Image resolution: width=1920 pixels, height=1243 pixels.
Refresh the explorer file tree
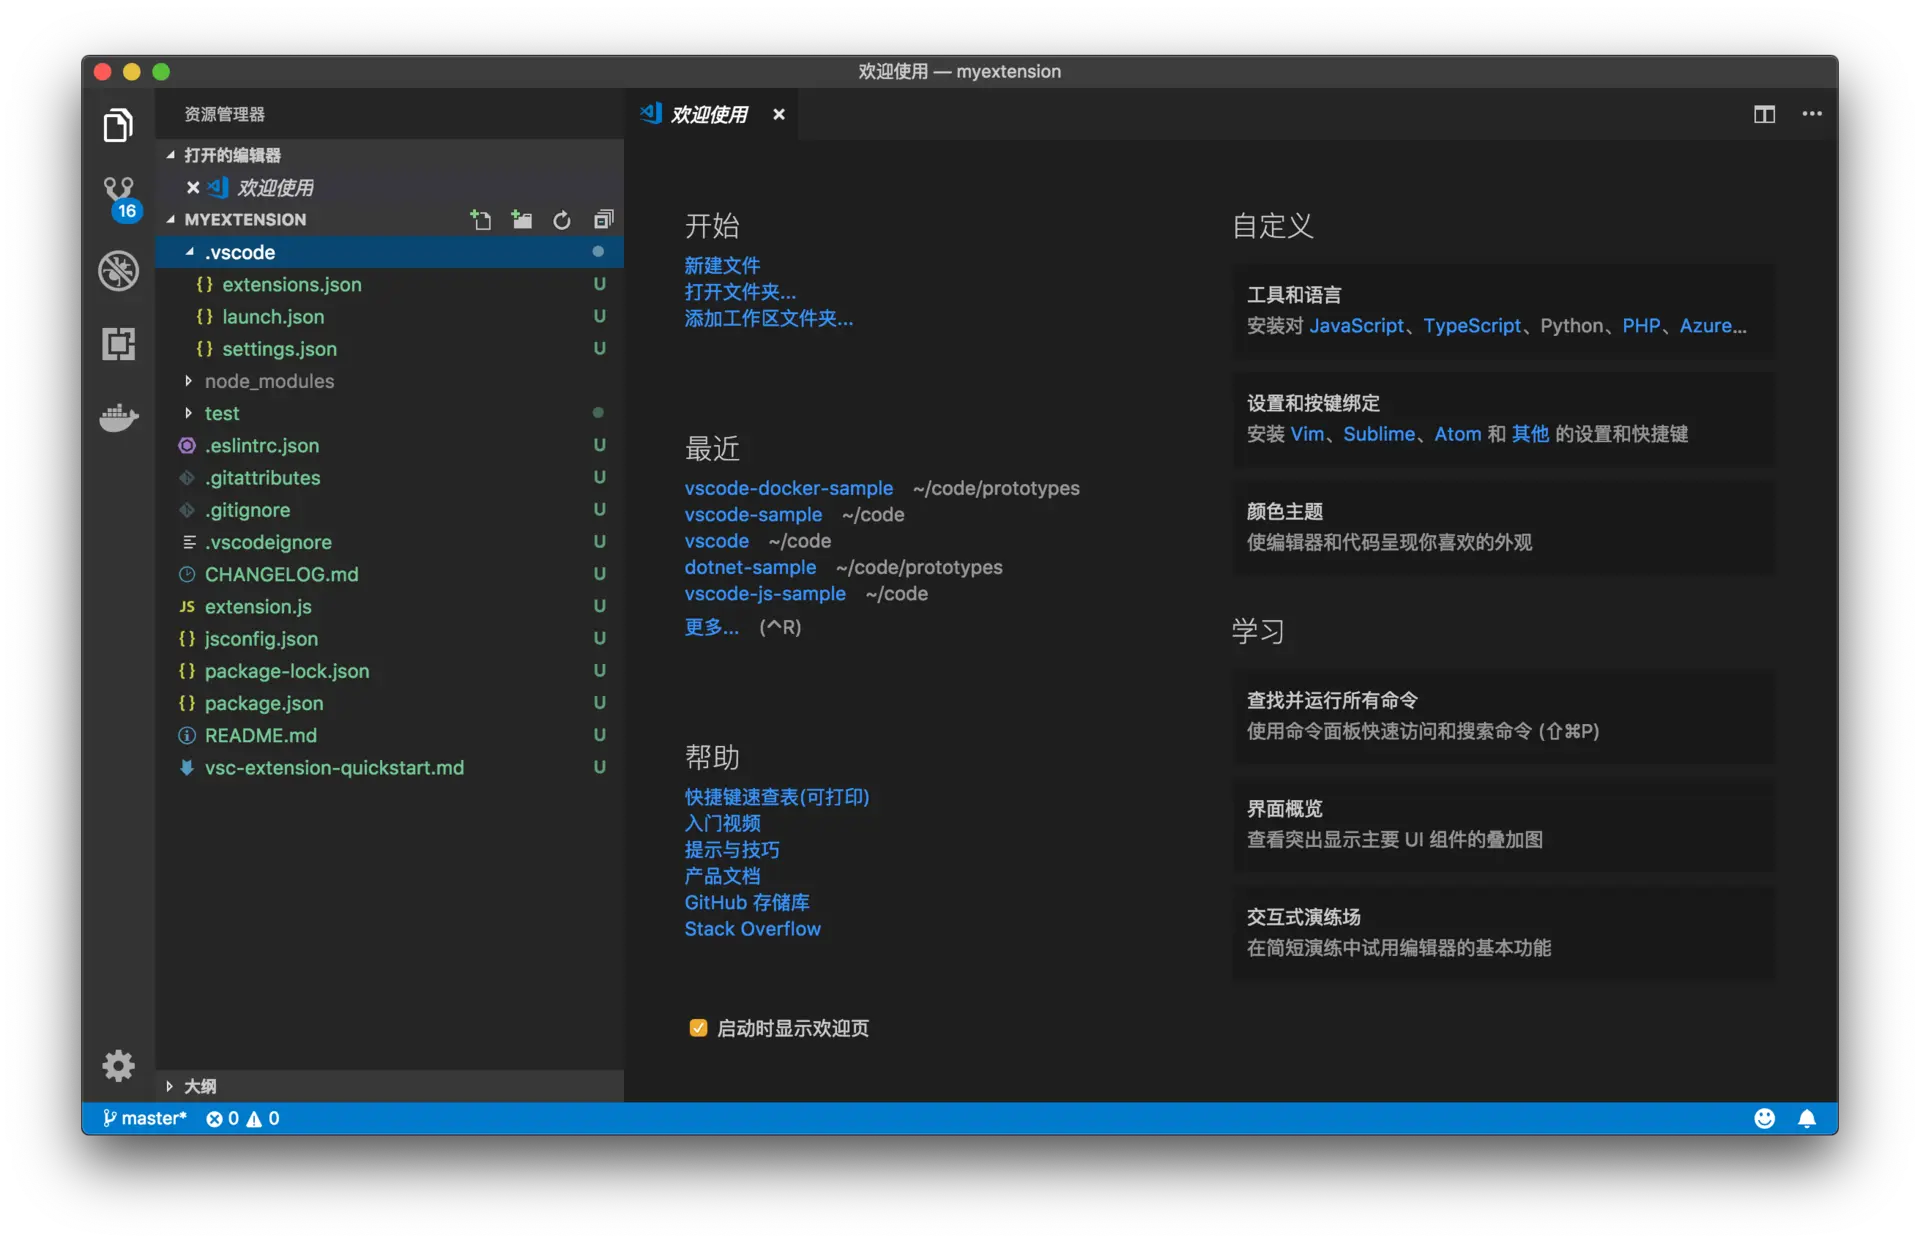click(562, 220)
